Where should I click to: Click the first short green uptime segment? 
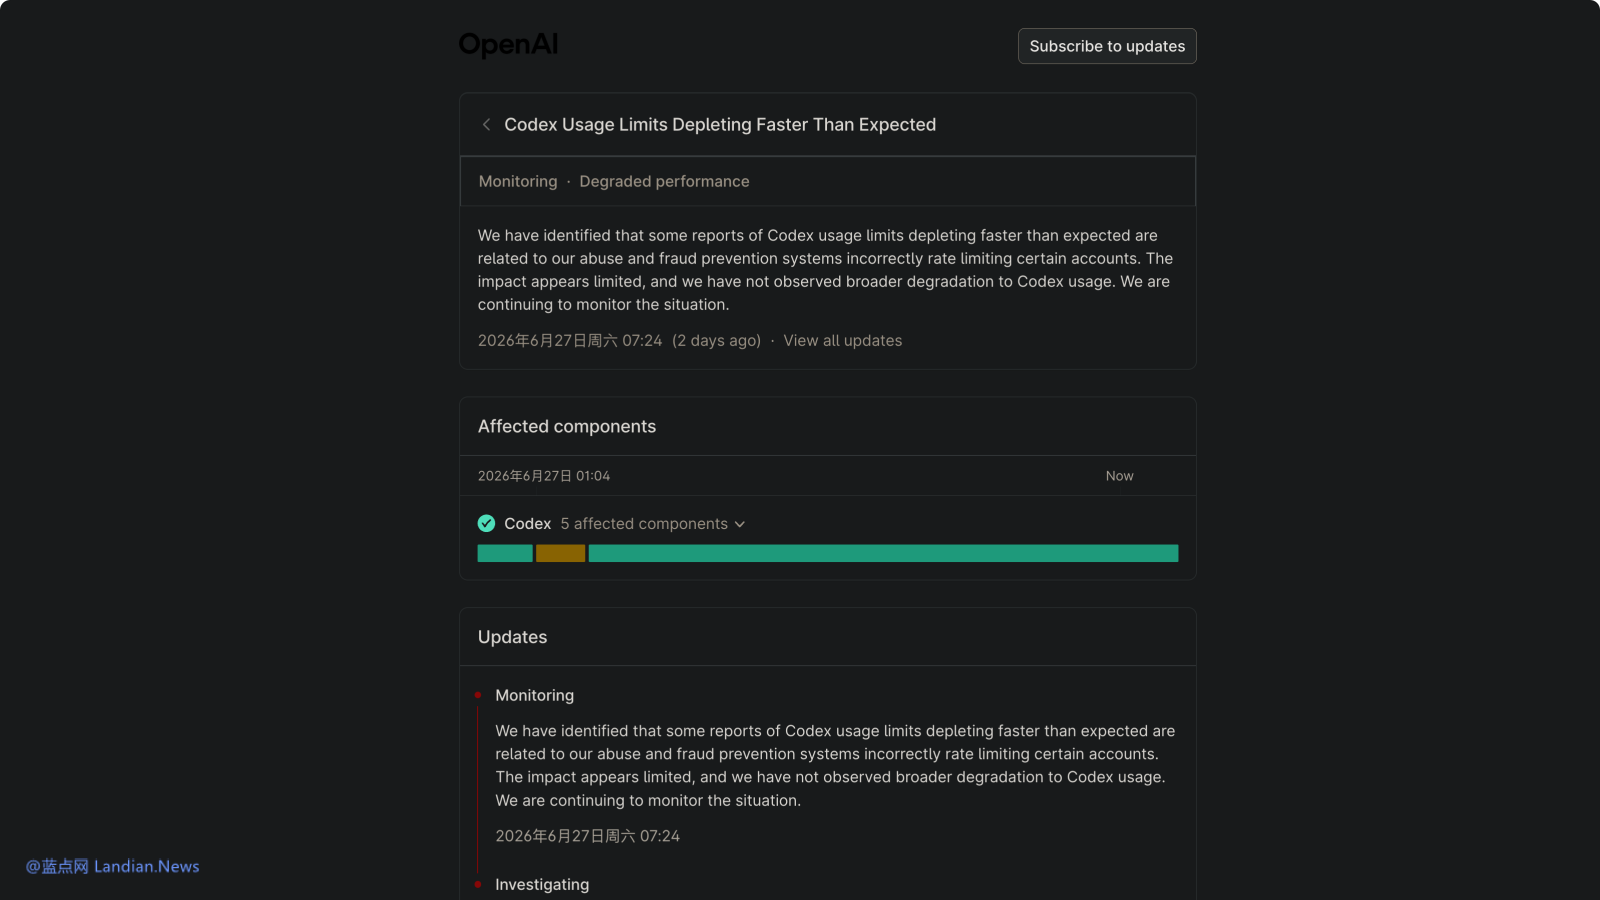click(x=505, y=553)
